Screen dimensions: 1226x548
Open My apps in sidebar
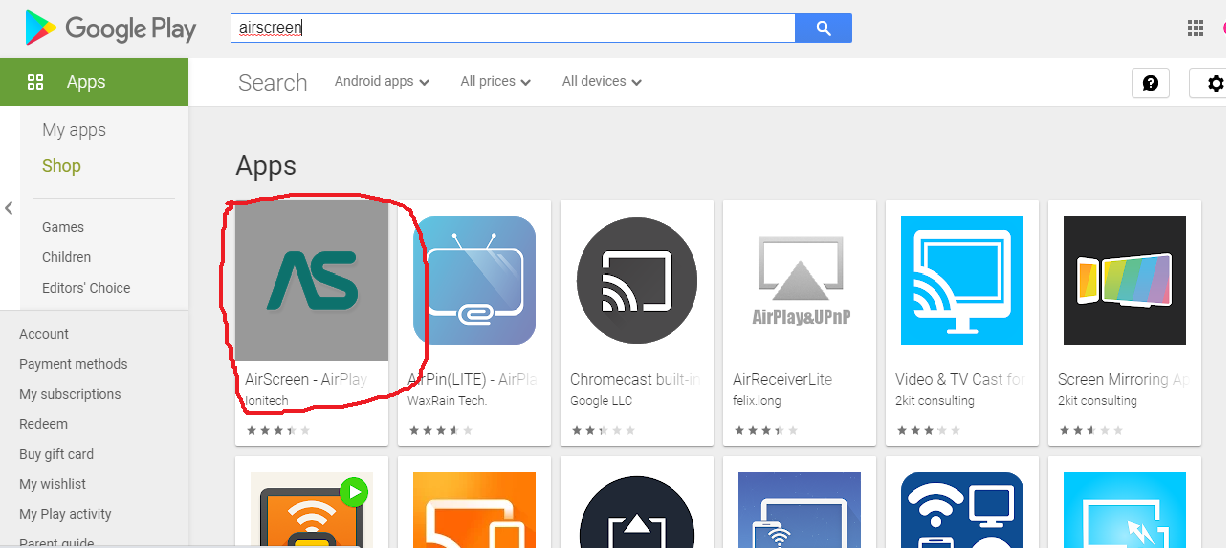point(74,130)
